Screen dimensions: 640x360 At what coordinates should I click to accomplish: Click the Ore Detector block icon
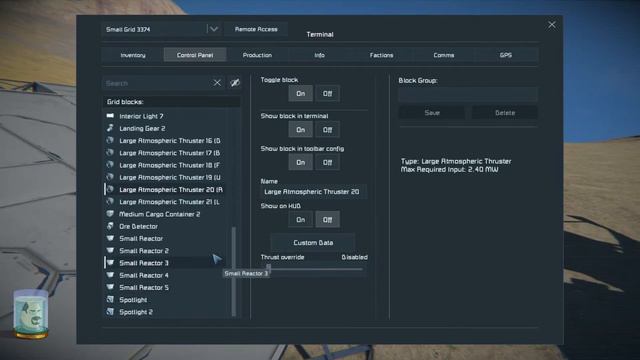pyautogui.click(x=110, y=226)
